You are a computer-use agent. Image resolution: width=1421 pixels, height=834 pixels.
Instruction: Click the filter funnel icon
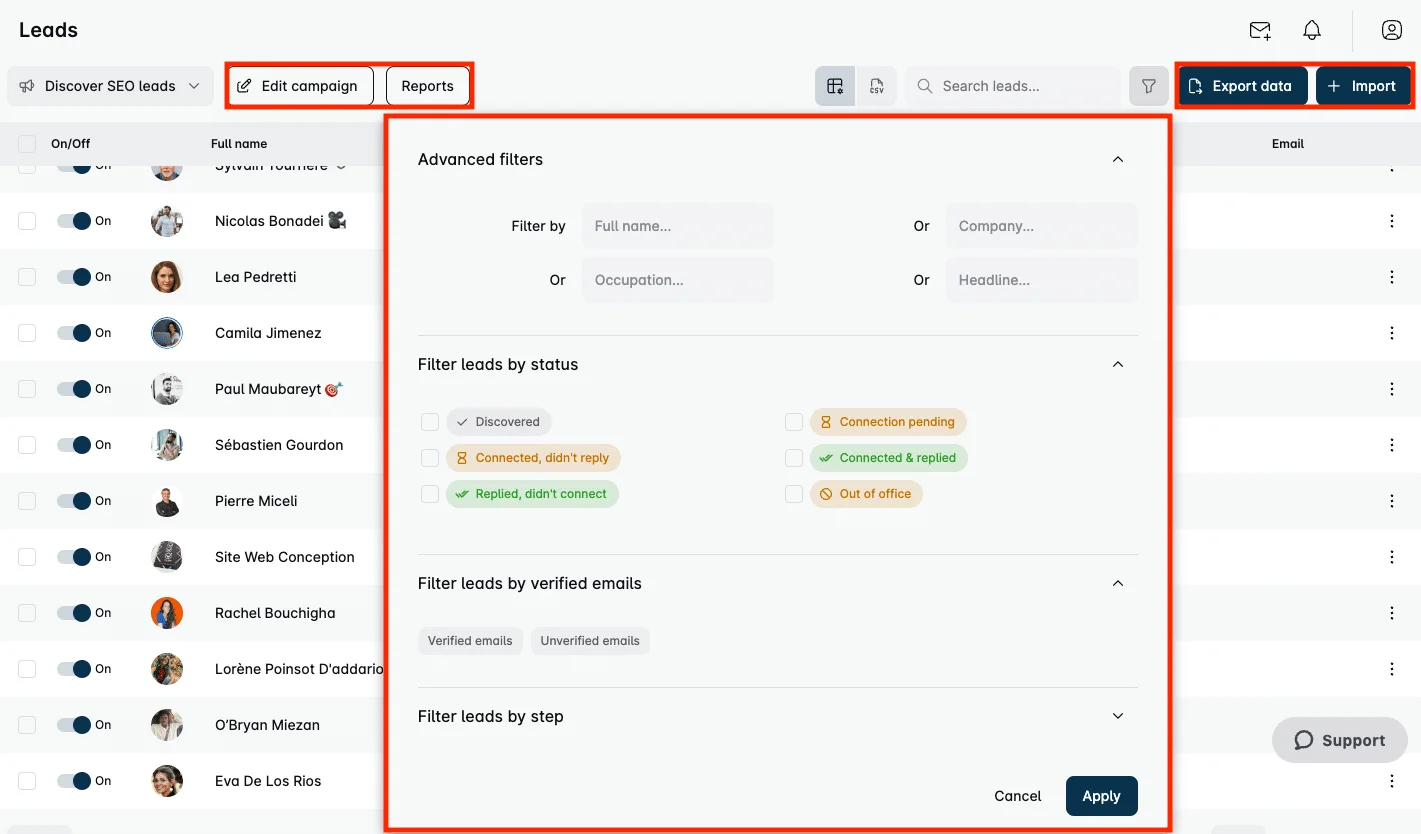[x=1149, y=86]
